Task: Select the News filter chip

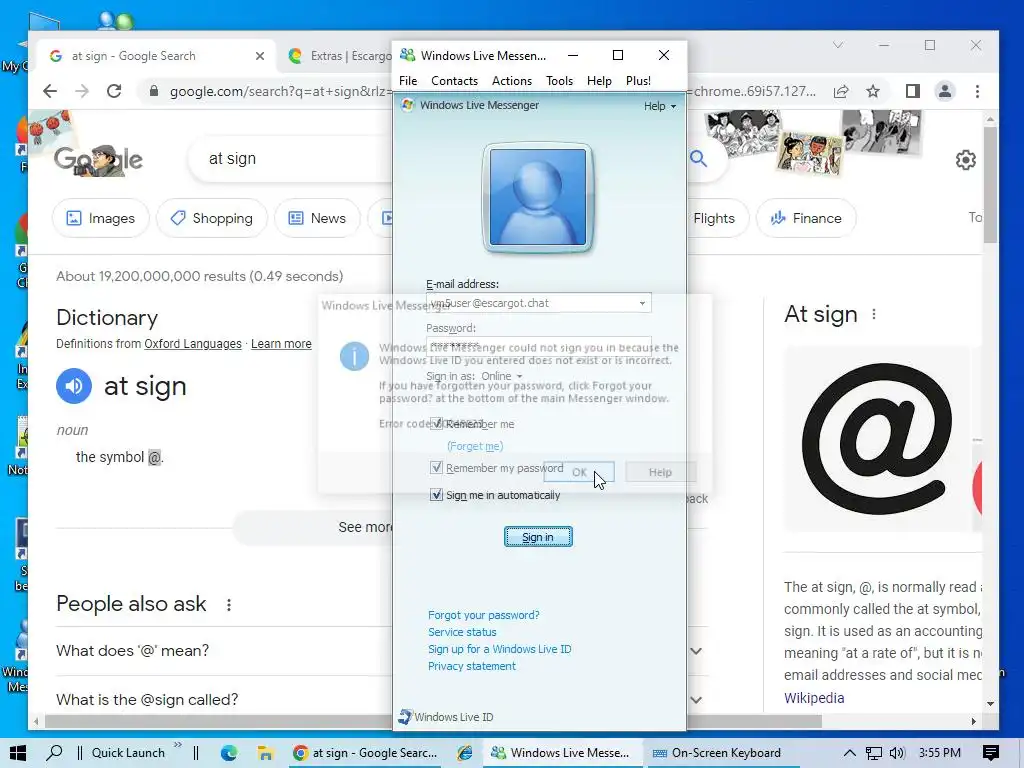Action: [317, 218]
